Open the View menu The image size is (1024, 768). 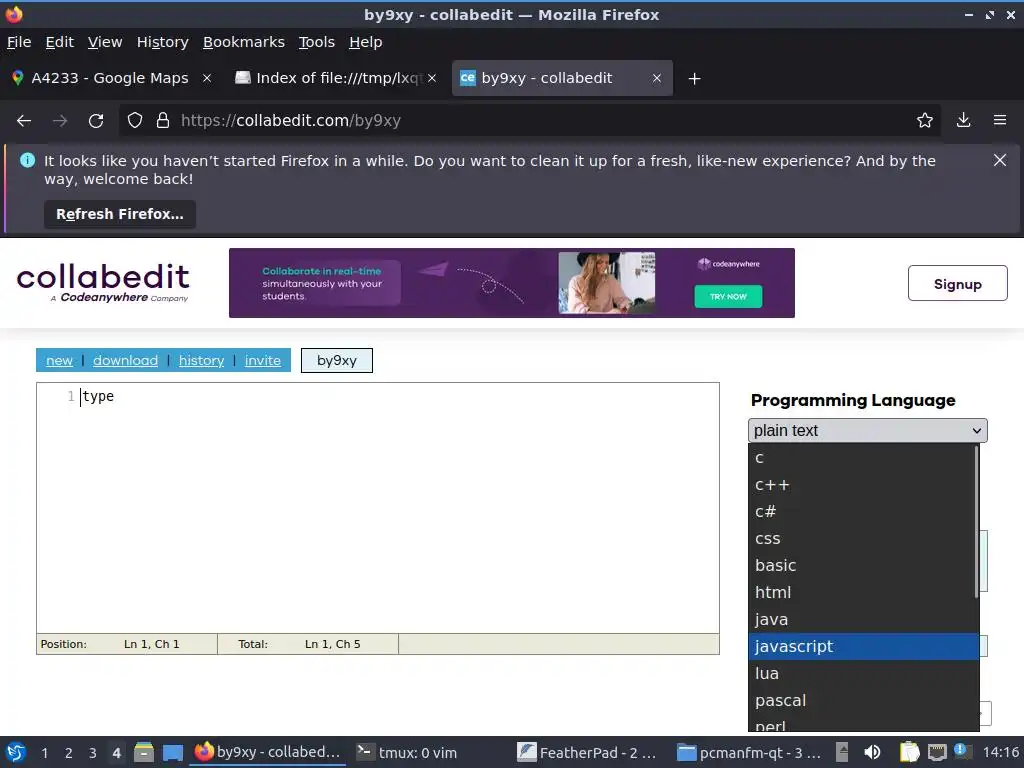[105, 42]
